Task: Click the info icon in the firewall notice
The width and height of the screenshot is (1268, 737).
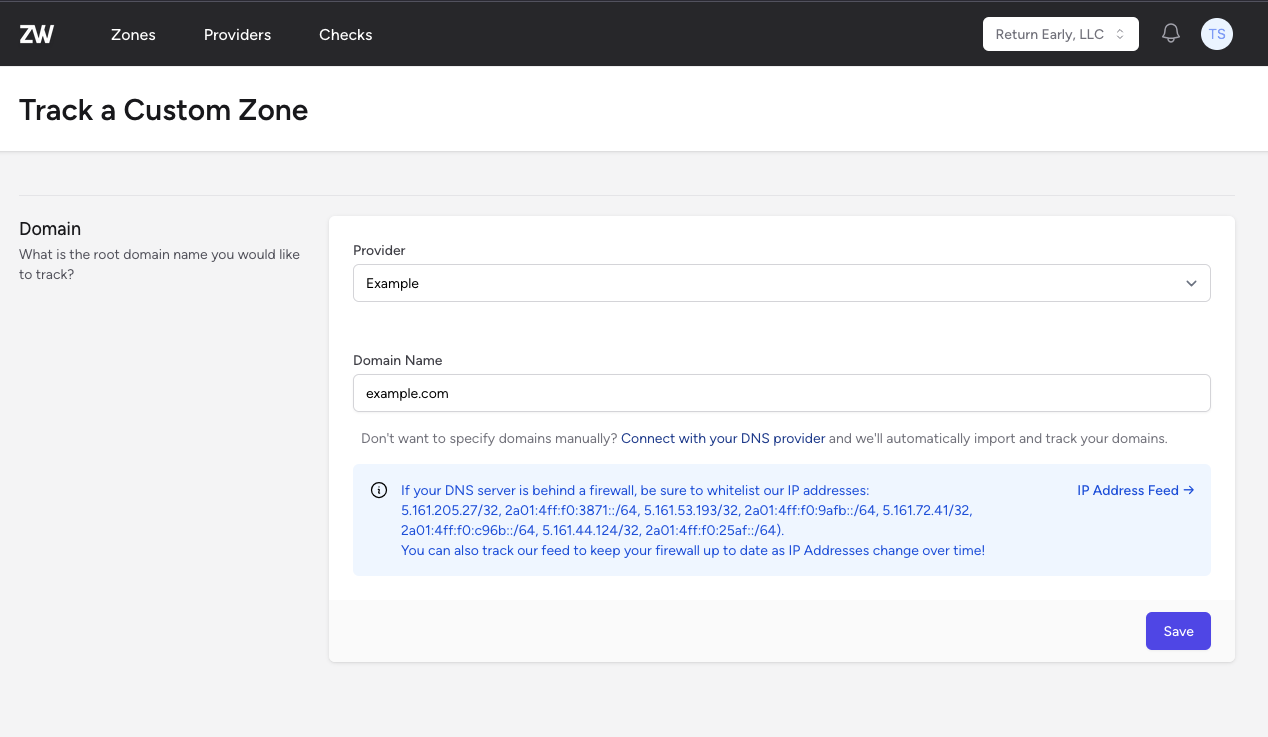Action: click(379, 490)
